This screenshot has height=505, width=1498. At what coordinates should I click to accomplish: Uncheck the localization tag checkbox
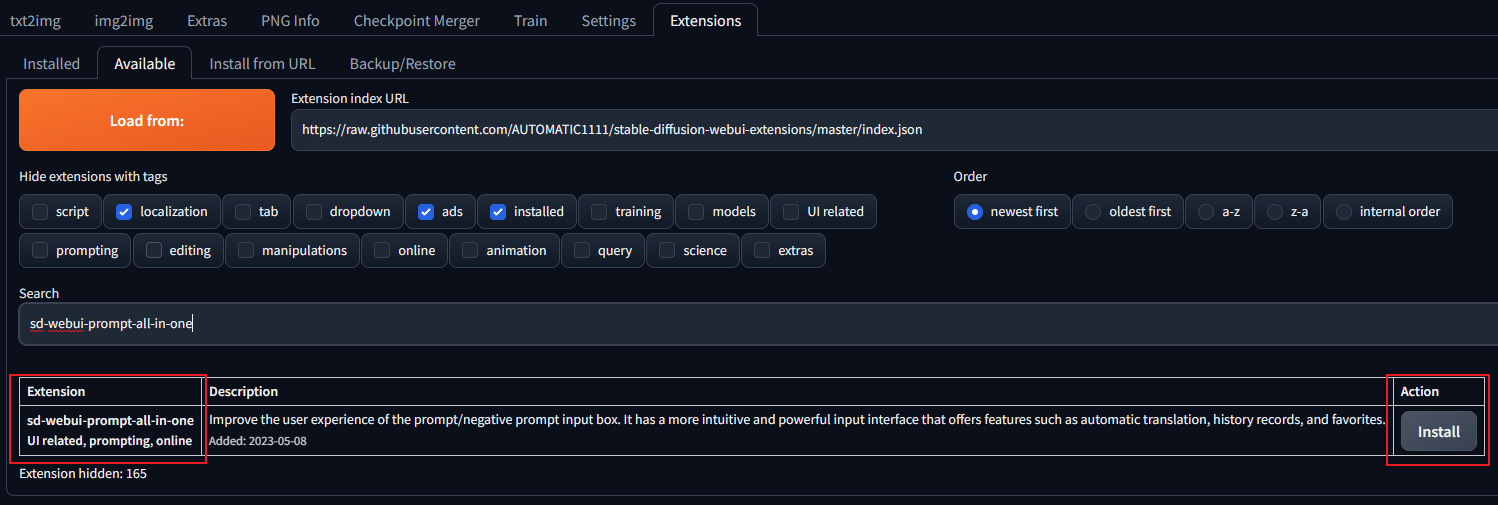point(124,212)
